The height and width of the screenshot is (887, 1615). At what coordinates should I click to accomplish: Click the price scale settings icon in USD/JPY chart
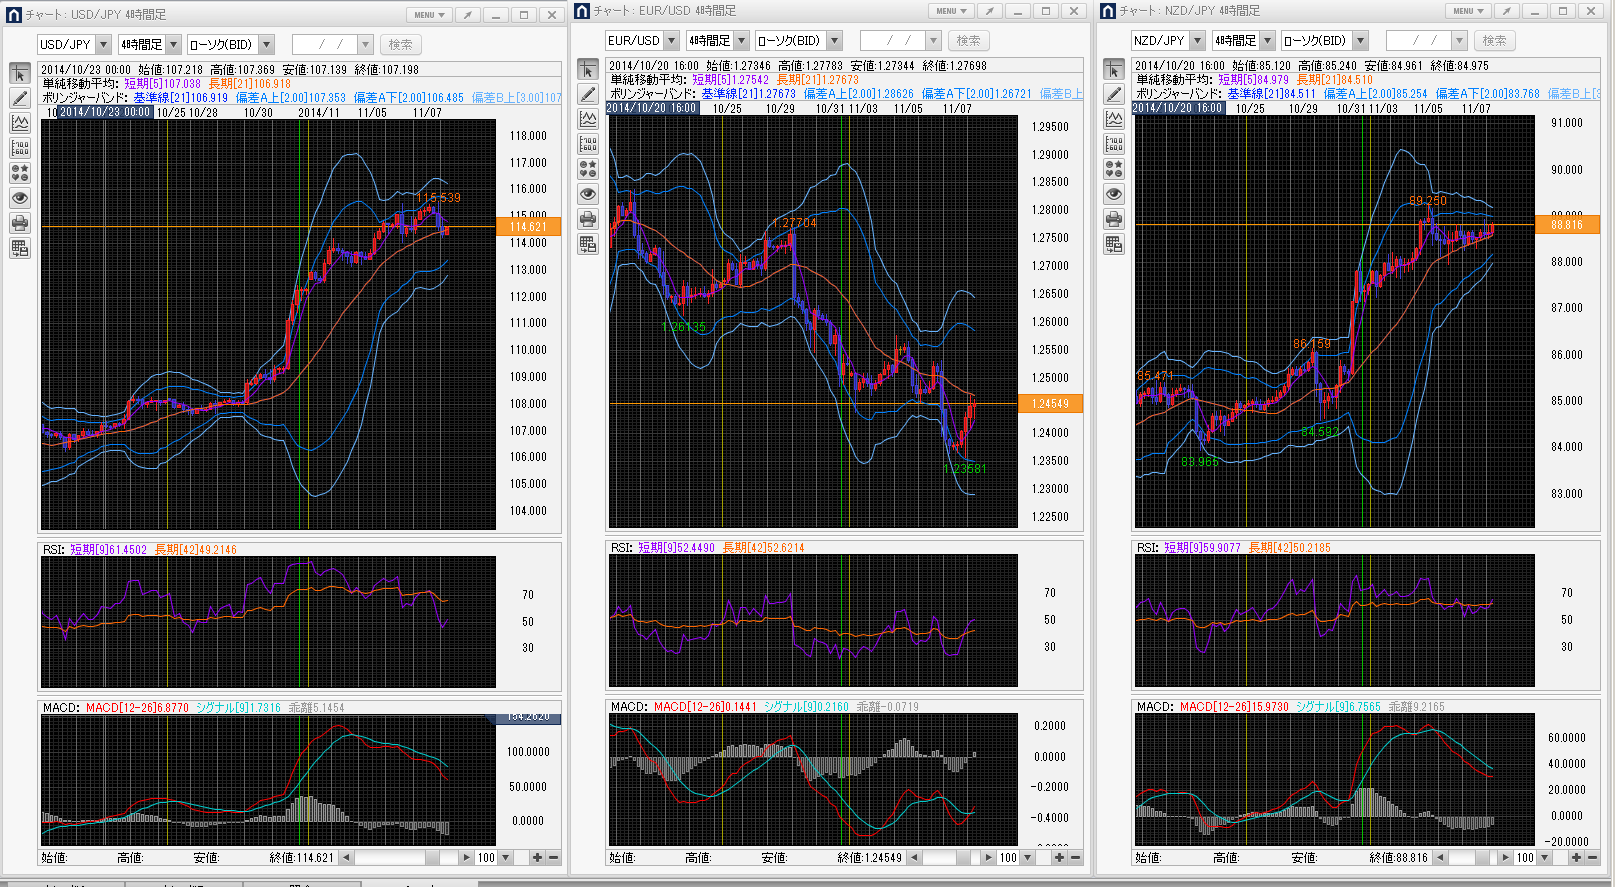pos(20,148)
